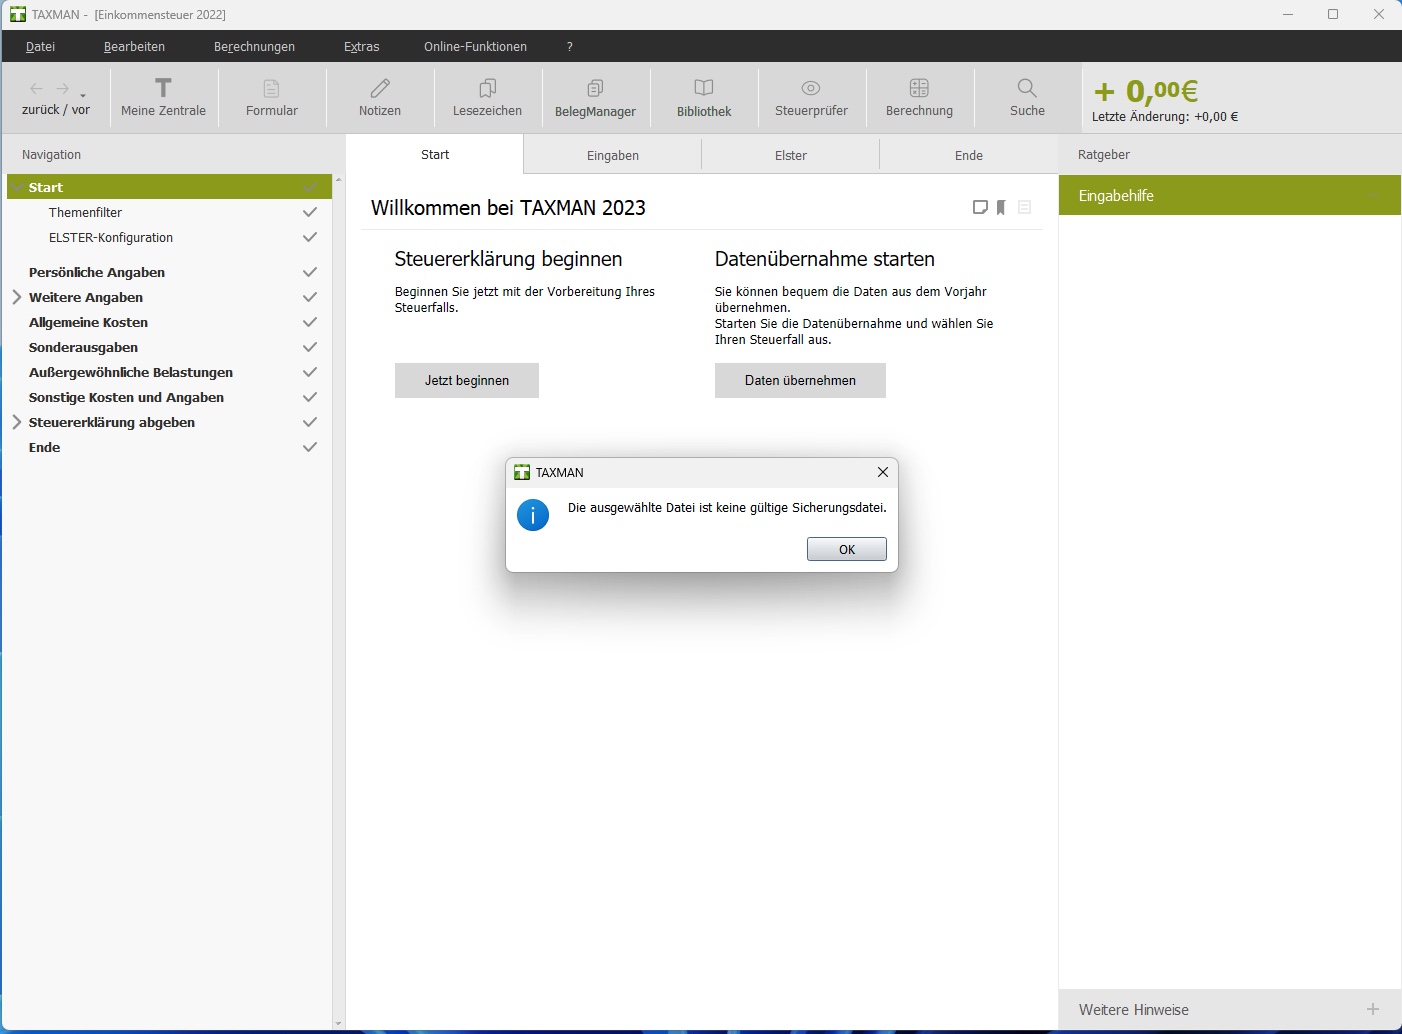Click the vor forward arrow
Viewport: 1402px width, 1034px height.
click(63, 89)
